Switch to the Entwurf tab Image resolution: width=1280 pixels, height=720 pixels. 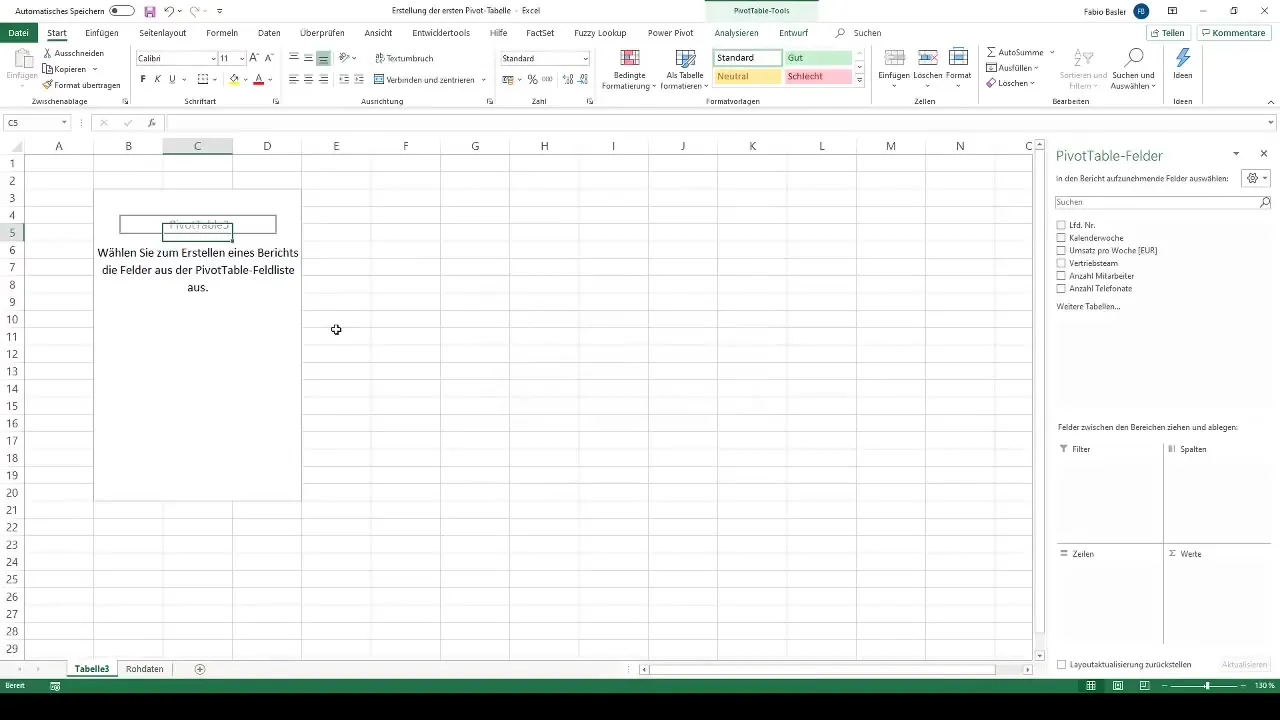coord(793,33)
